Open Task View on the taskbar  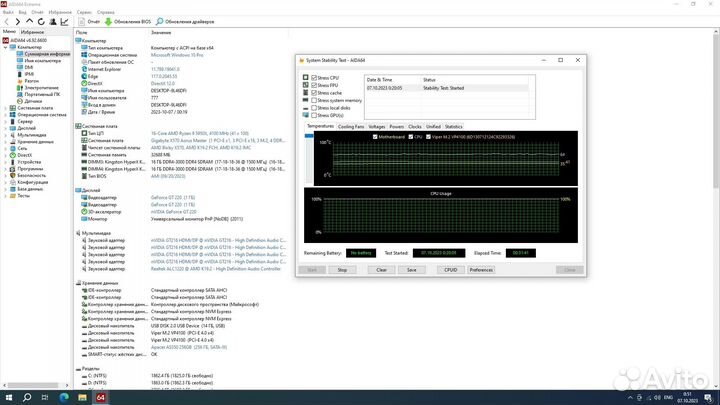pyautogui.click(x=45, y=397)
